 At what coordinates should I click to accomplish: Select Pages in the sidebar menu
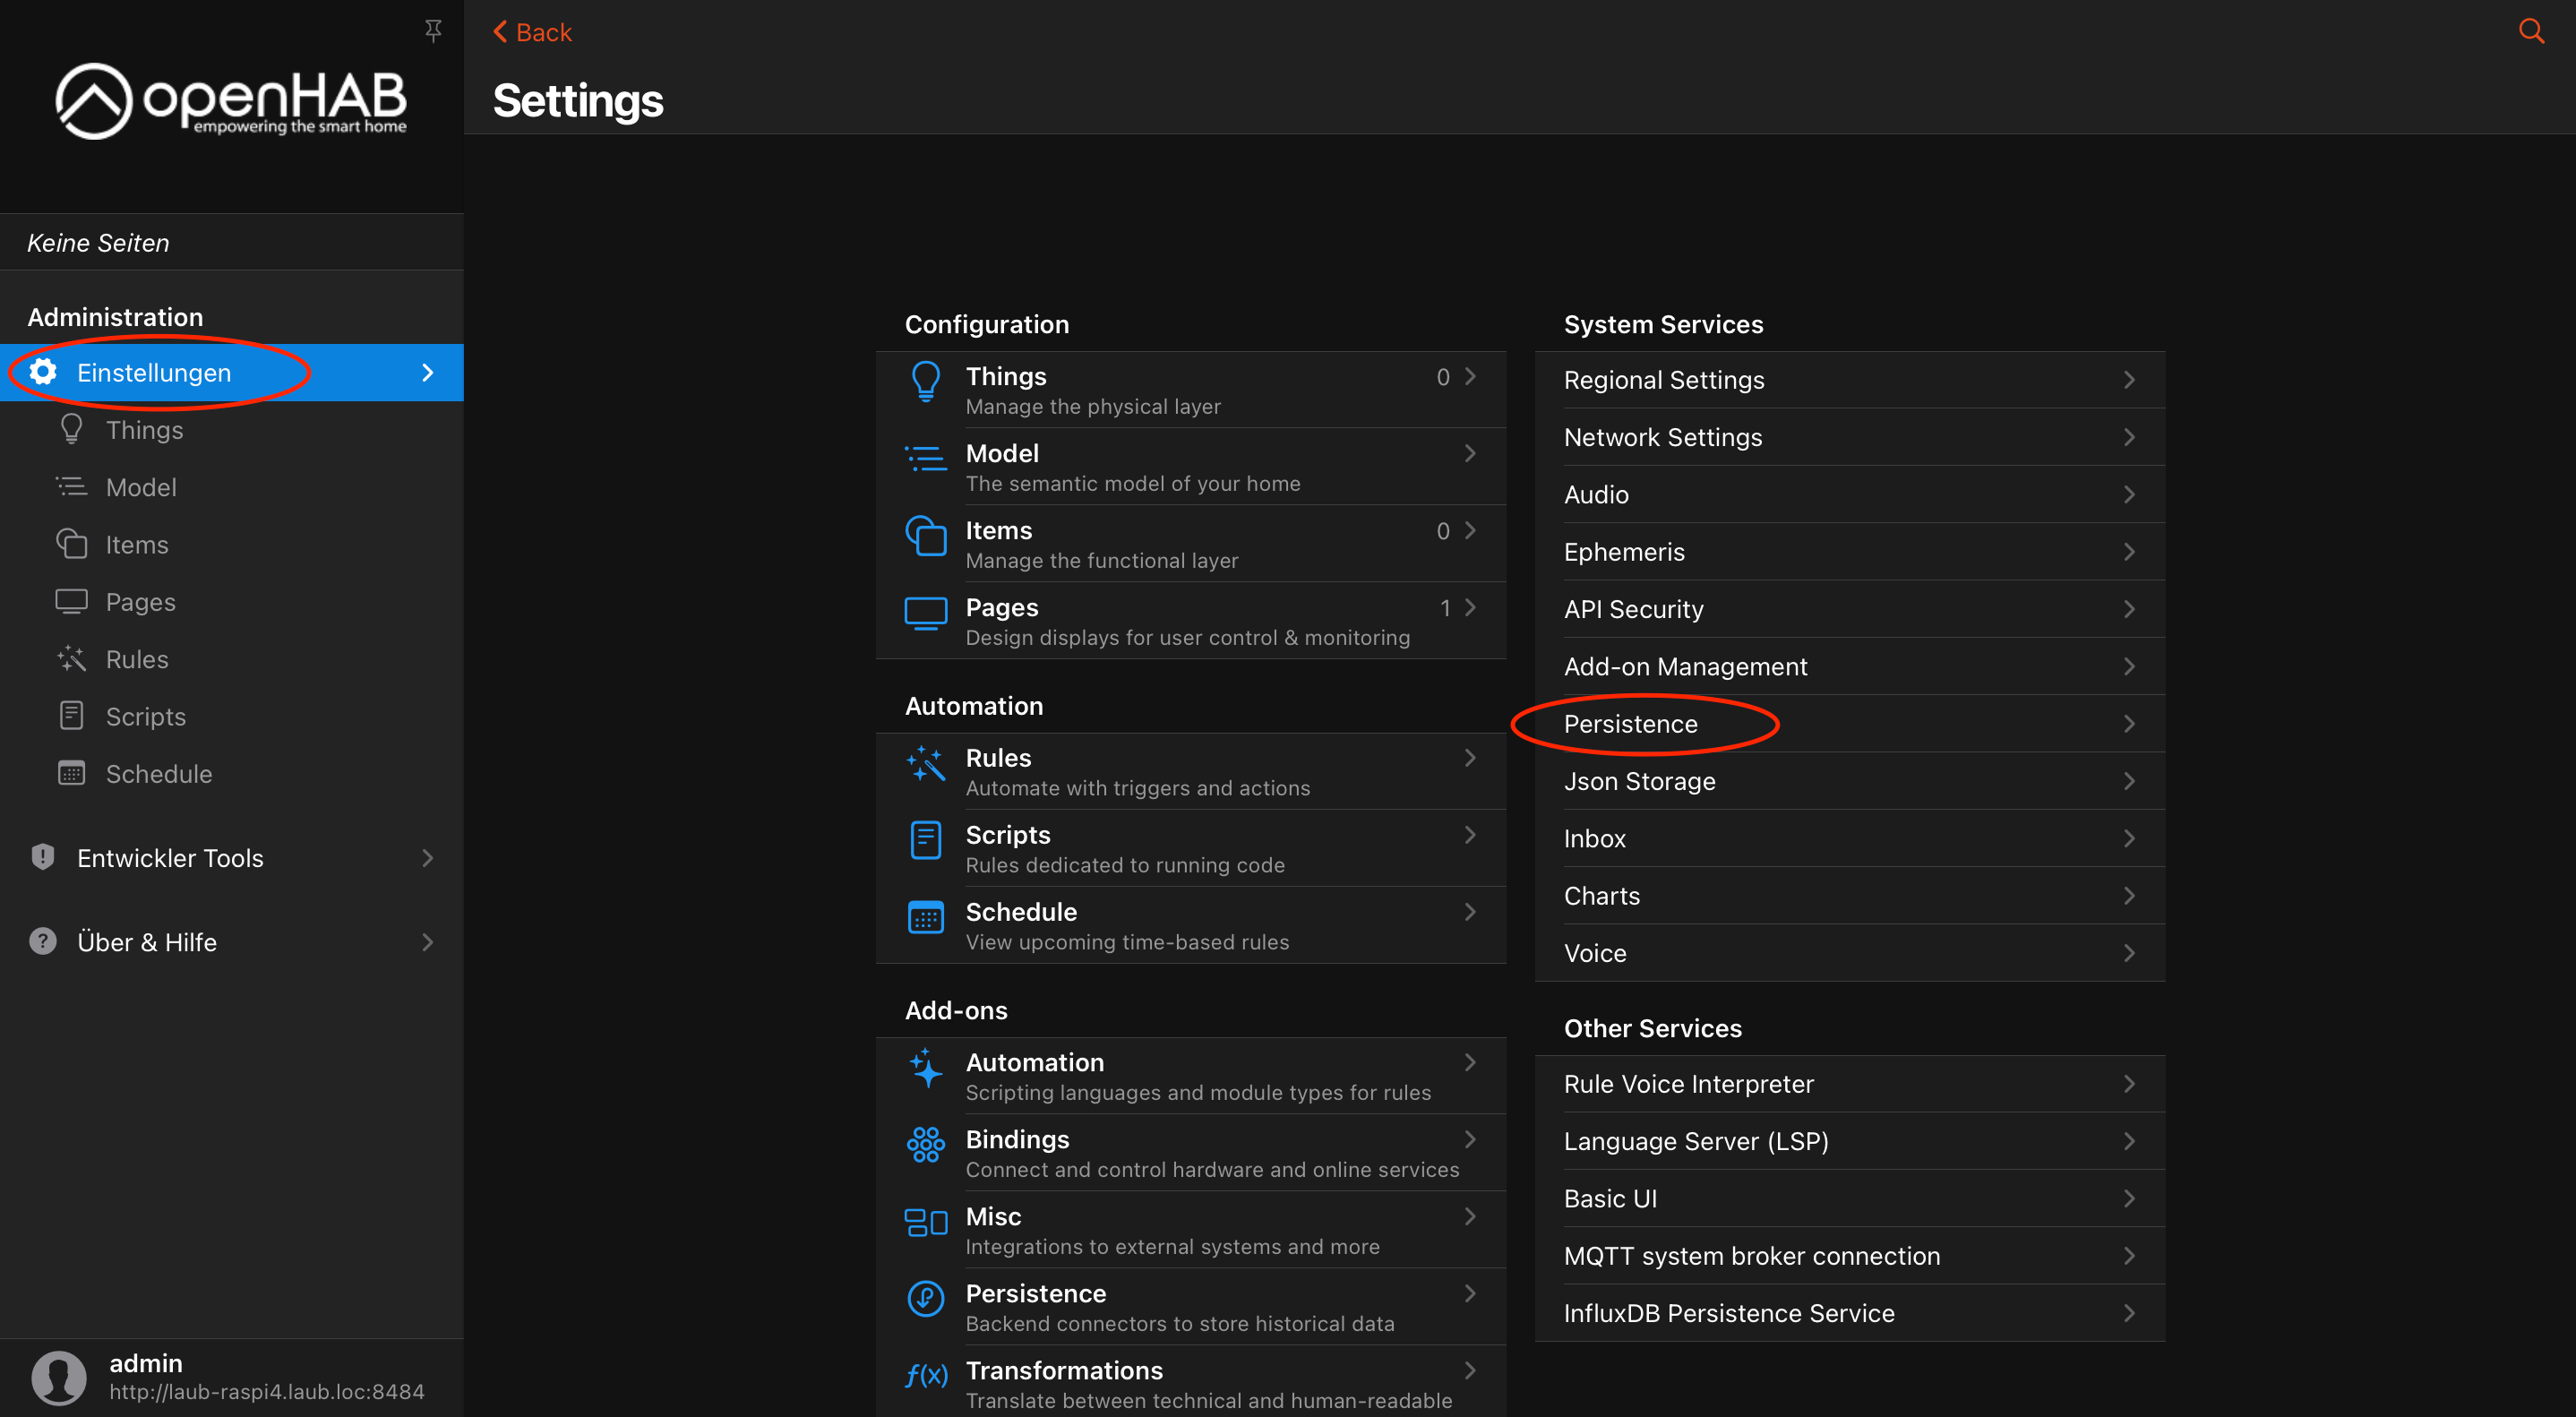pos(140,602)
